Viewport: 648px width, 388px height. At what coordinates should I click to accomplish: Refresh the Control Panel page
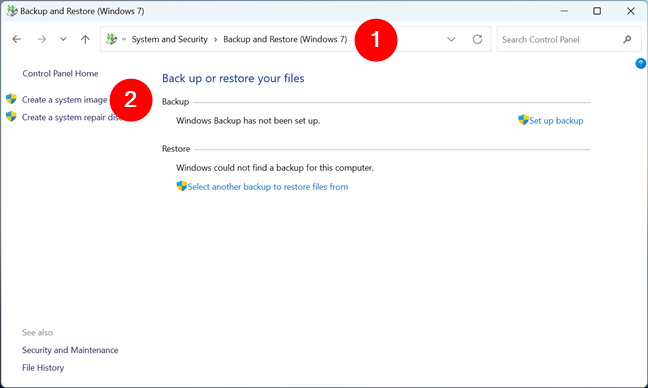coord(477,39)
